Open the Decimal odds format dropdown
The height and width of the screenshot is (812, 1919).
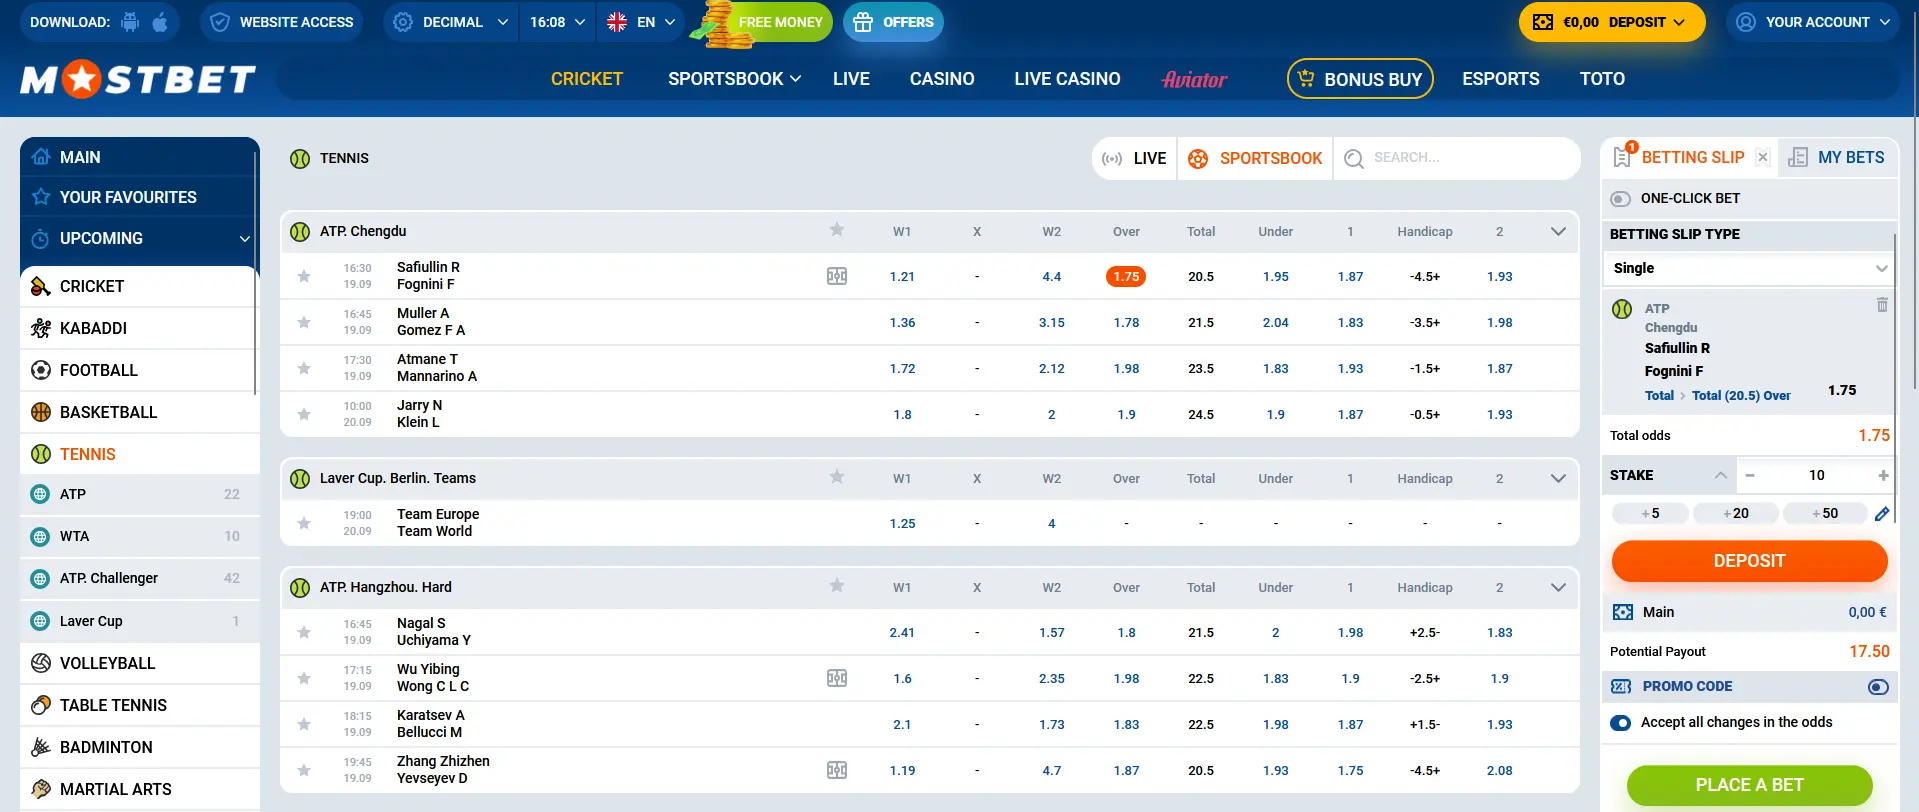pos(451,22)
